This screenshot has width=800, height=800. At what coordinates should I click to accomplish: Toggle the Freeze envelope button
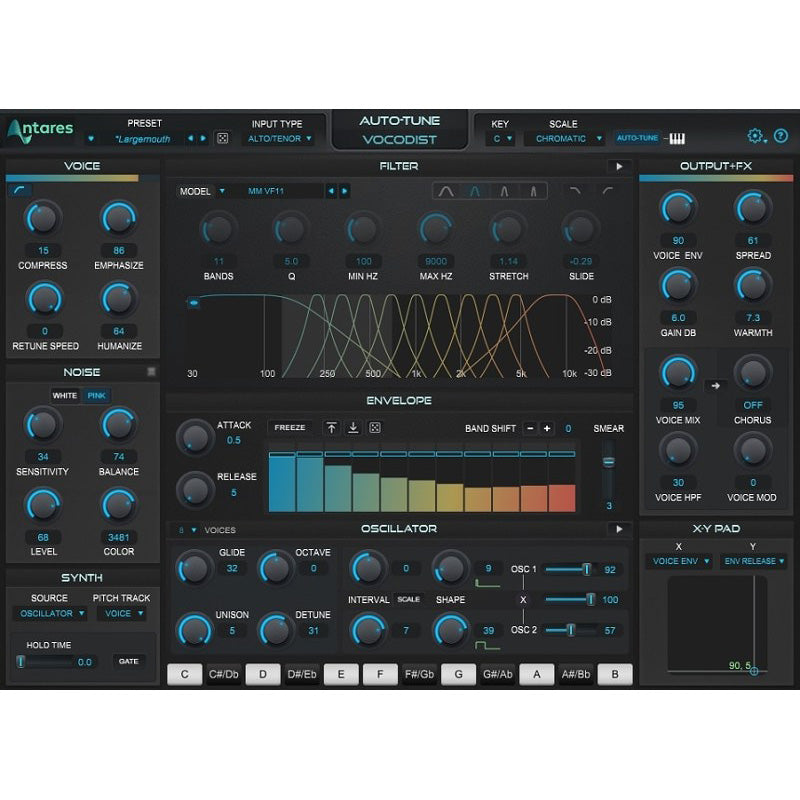(x=290, y=428)
